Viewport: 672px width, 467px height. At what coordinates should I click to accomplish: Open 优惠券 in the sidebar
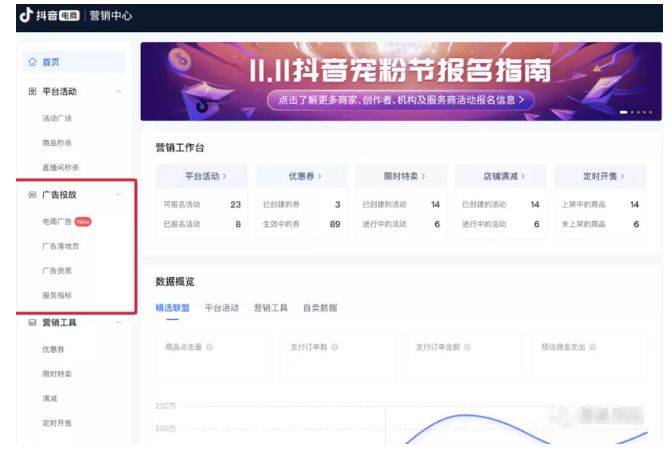click(53, 349)
